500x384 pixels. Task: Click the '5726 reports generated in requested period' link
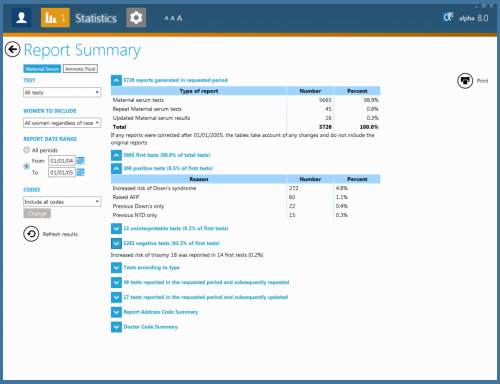point(176,80)
